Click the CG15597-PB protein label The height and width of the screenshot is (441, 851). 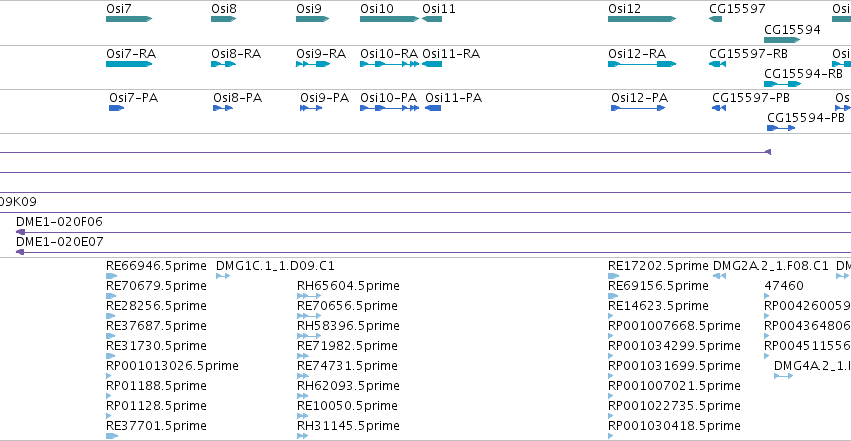pos(751,98)
